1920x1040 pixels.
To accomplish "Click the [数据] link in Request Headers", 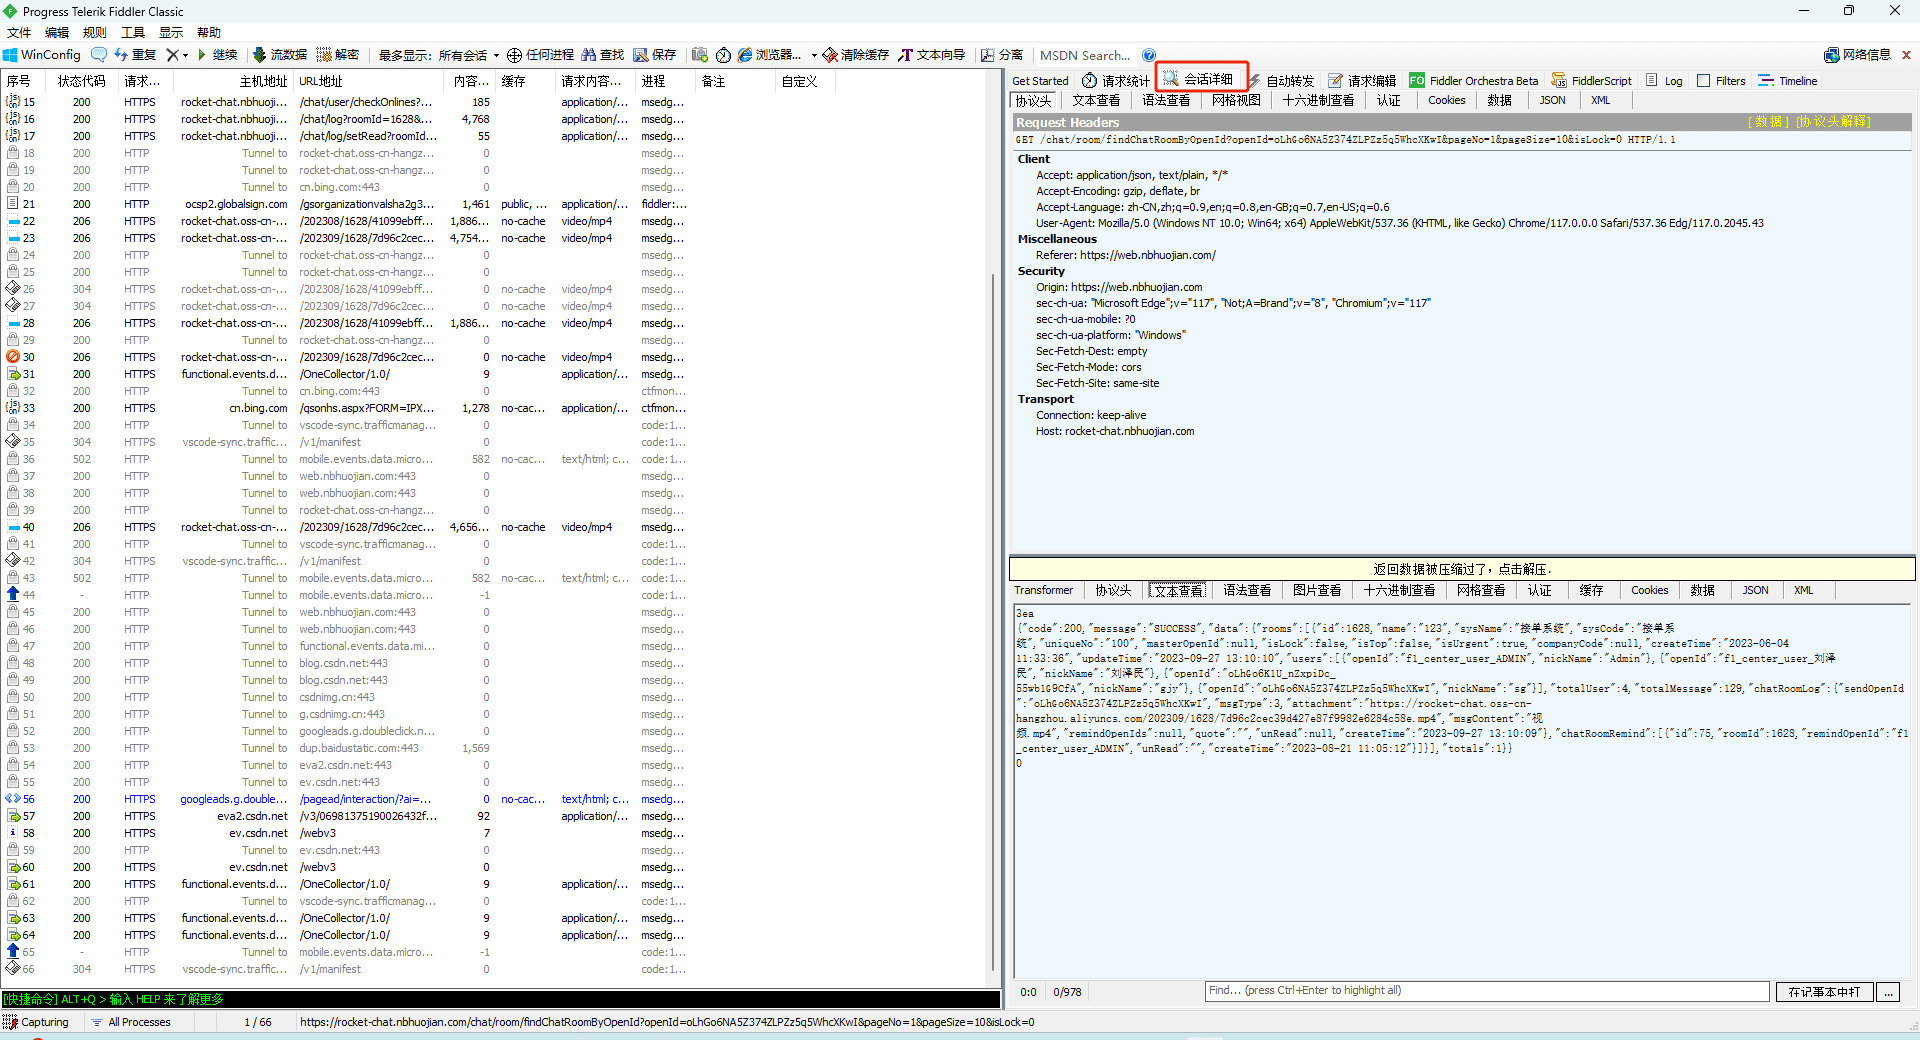I will [x=1768, y=122].
